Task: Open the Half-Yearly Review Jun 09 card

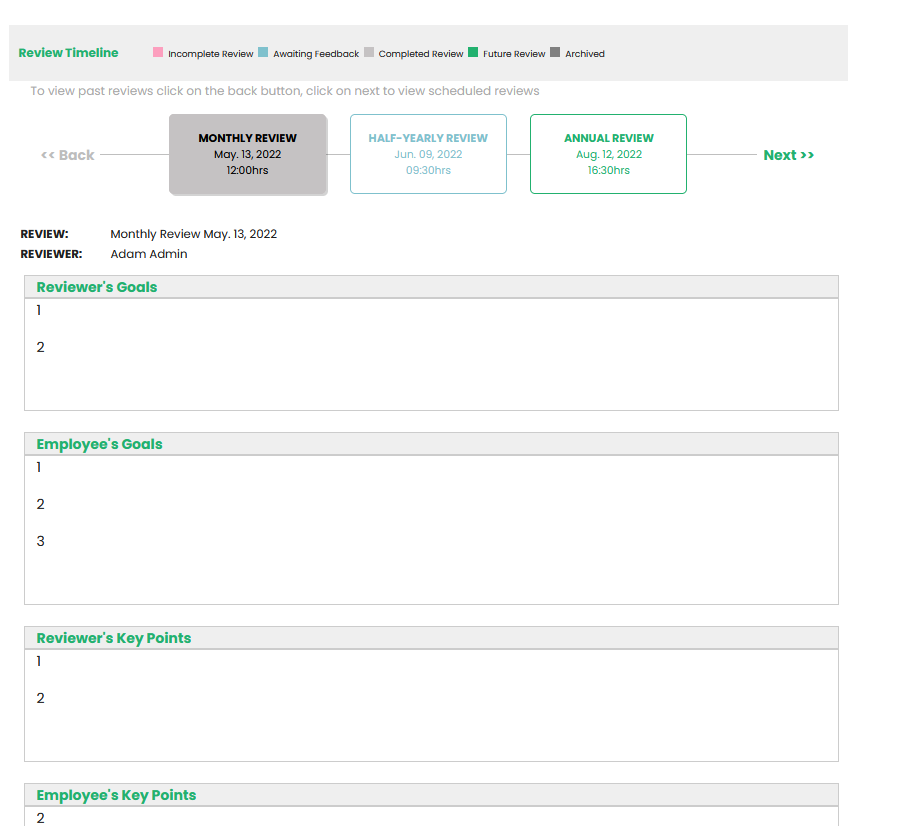Action: coord(428,154)
